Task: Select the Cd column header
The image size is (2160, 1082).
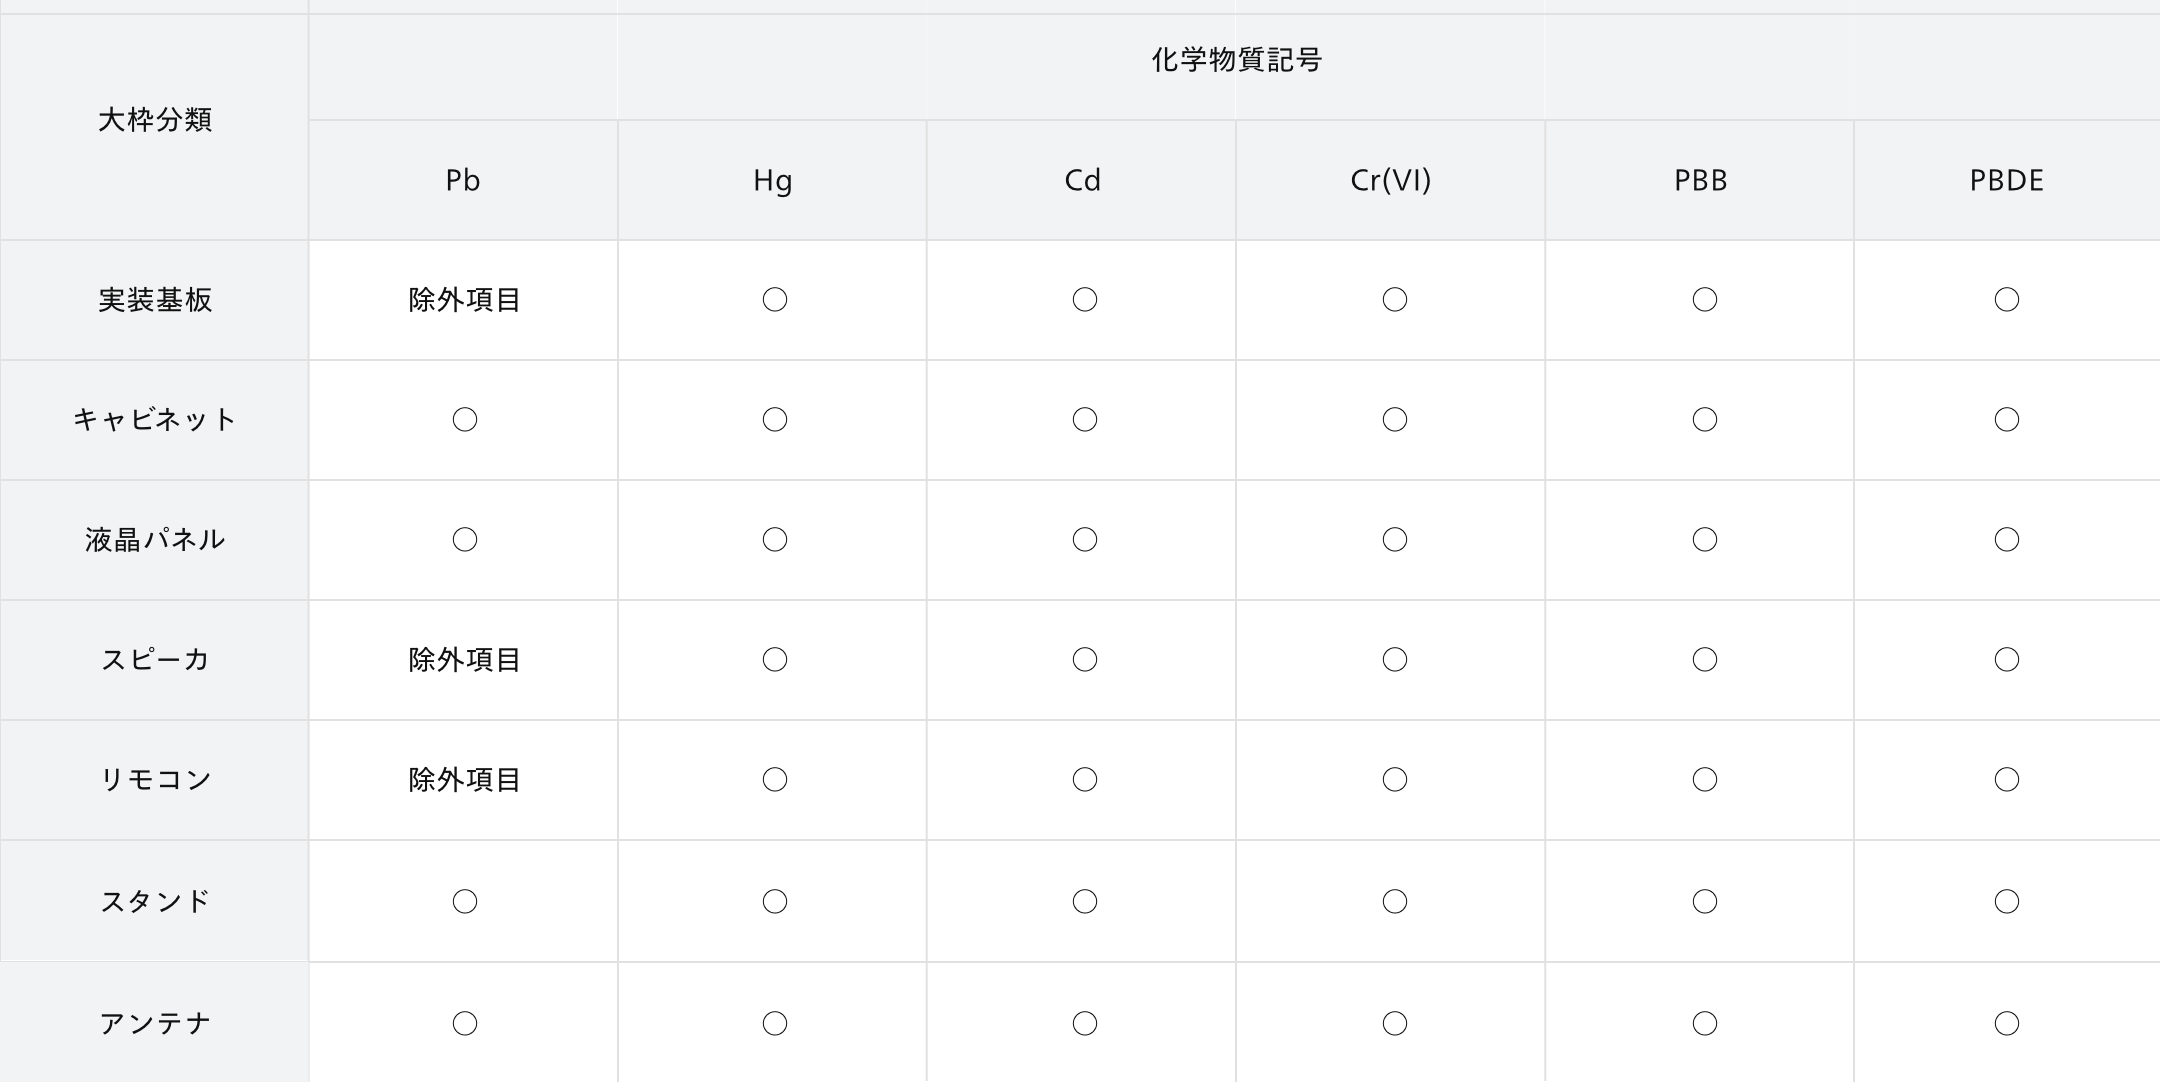Action: (1082, 180)
